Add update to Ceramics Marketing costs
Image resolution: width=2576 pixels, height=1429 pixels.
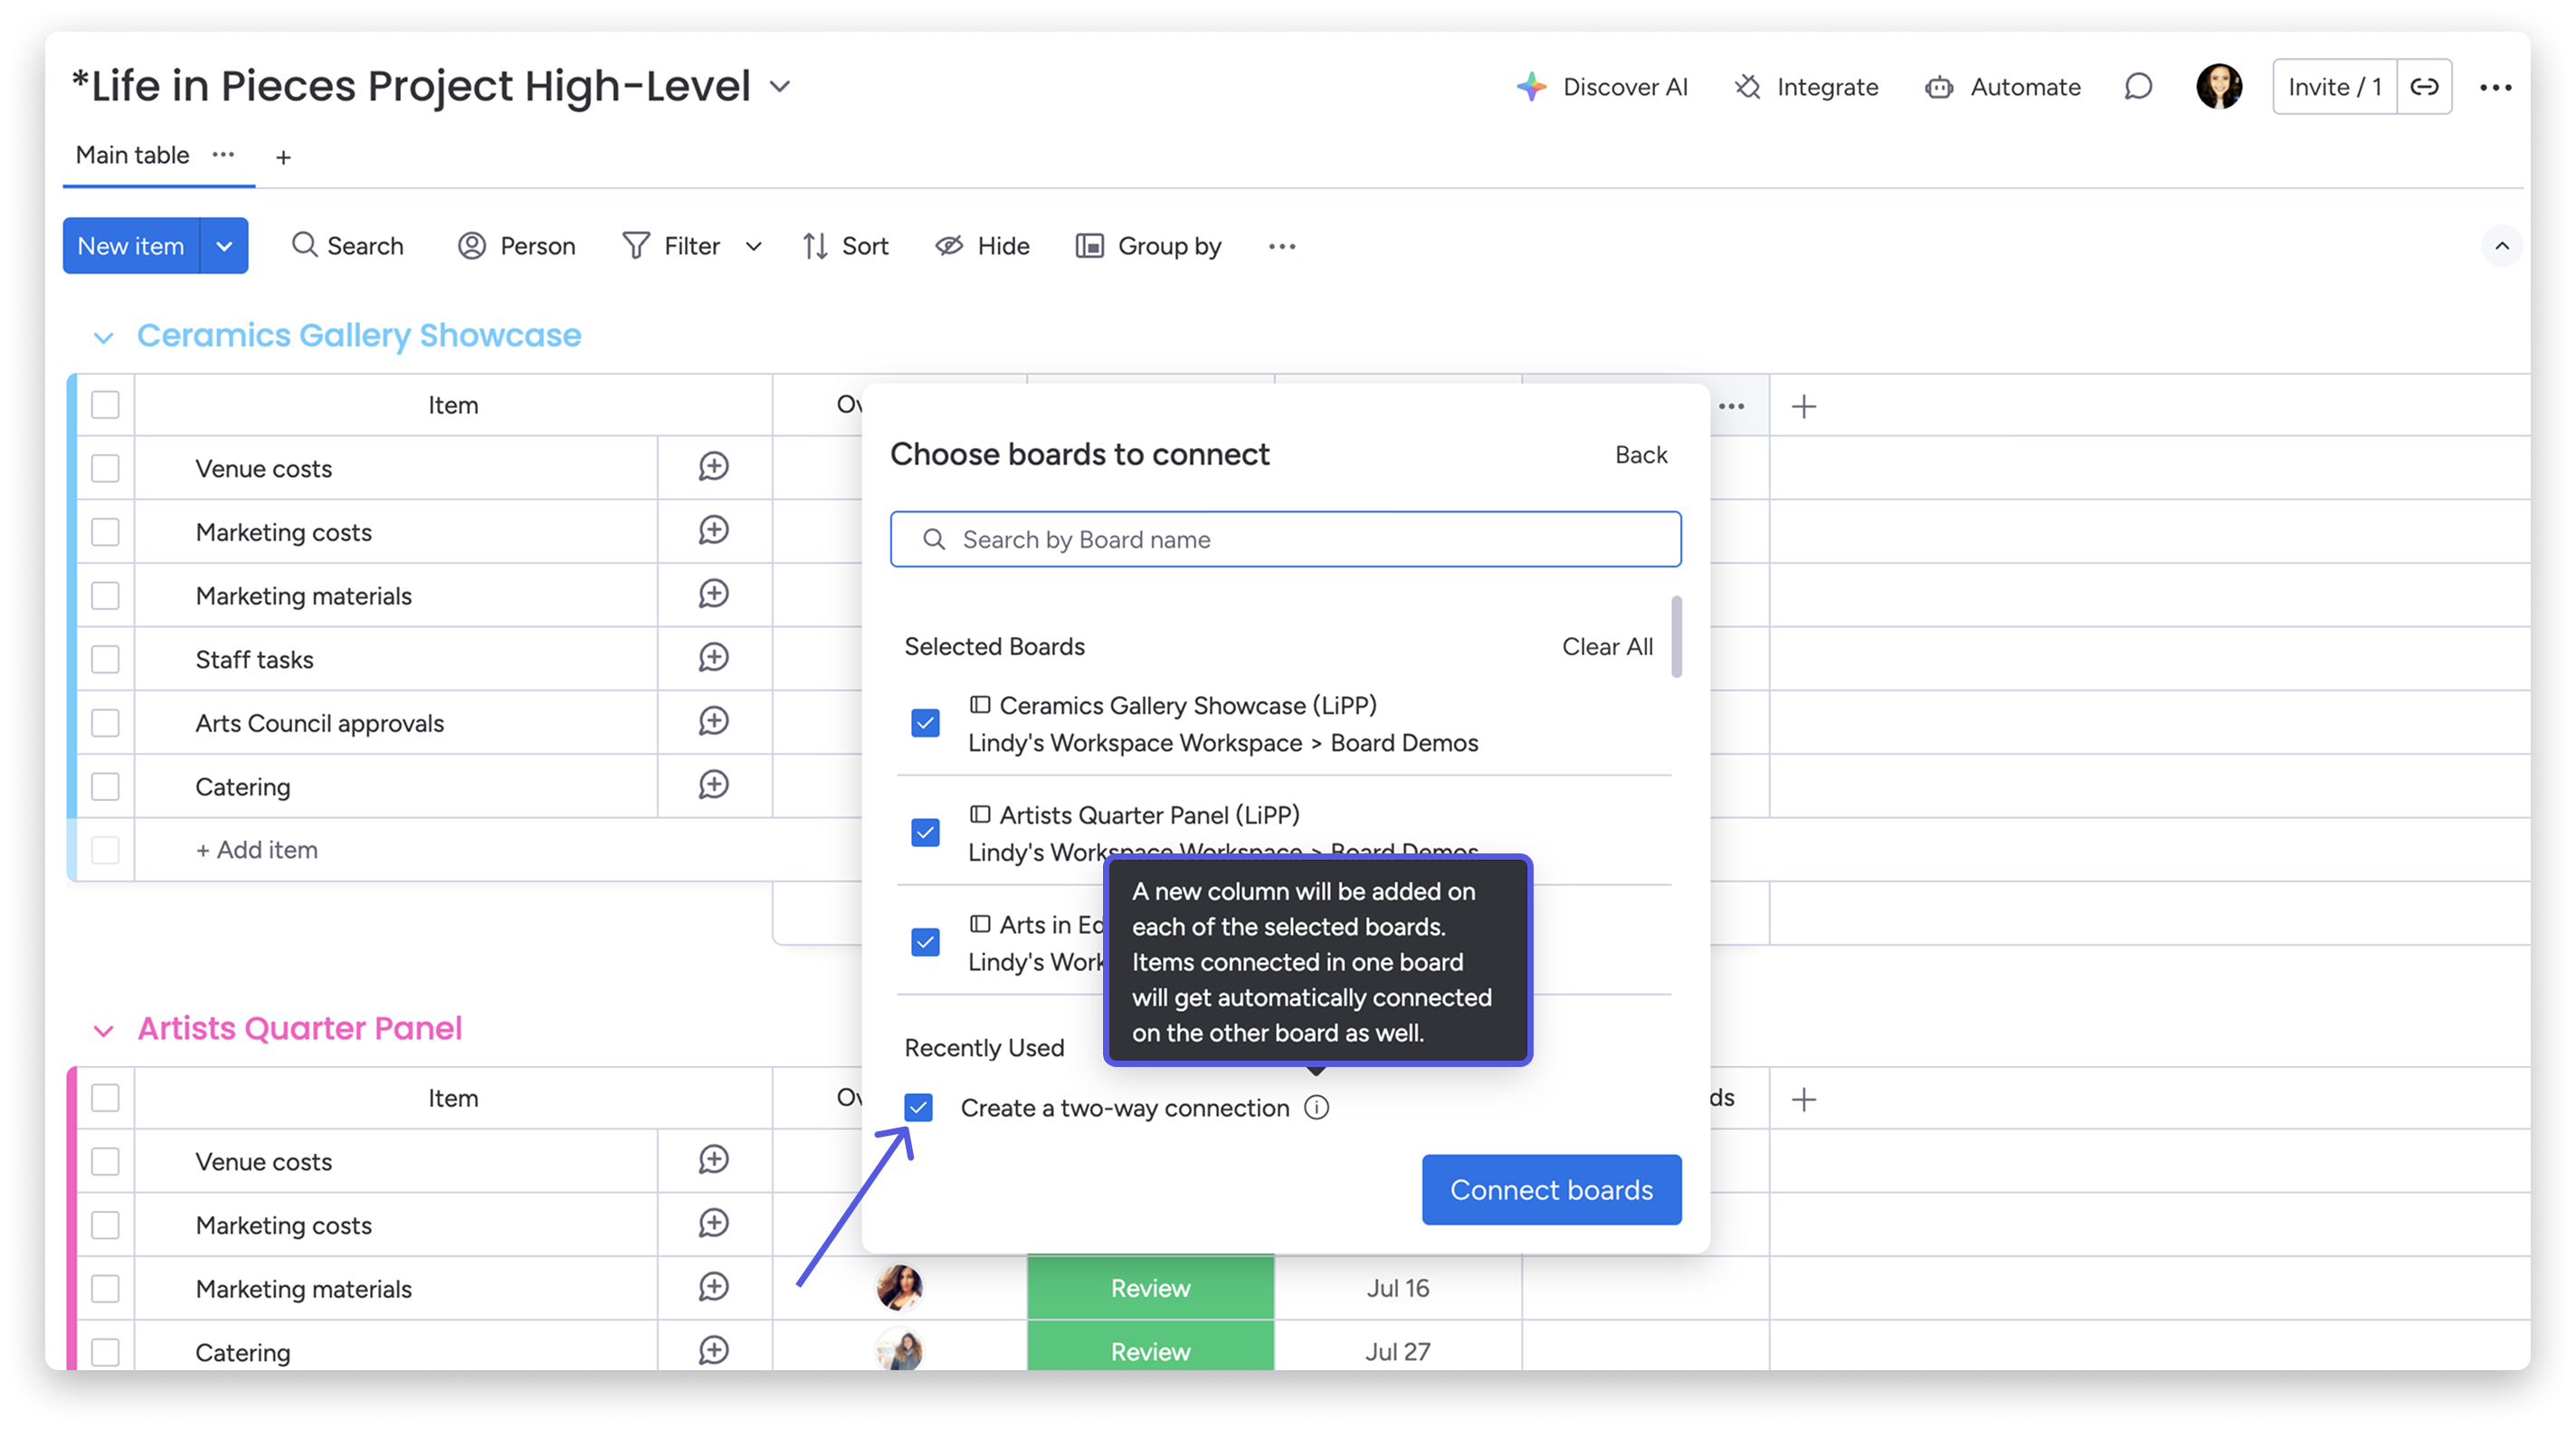tap(713, 531)
